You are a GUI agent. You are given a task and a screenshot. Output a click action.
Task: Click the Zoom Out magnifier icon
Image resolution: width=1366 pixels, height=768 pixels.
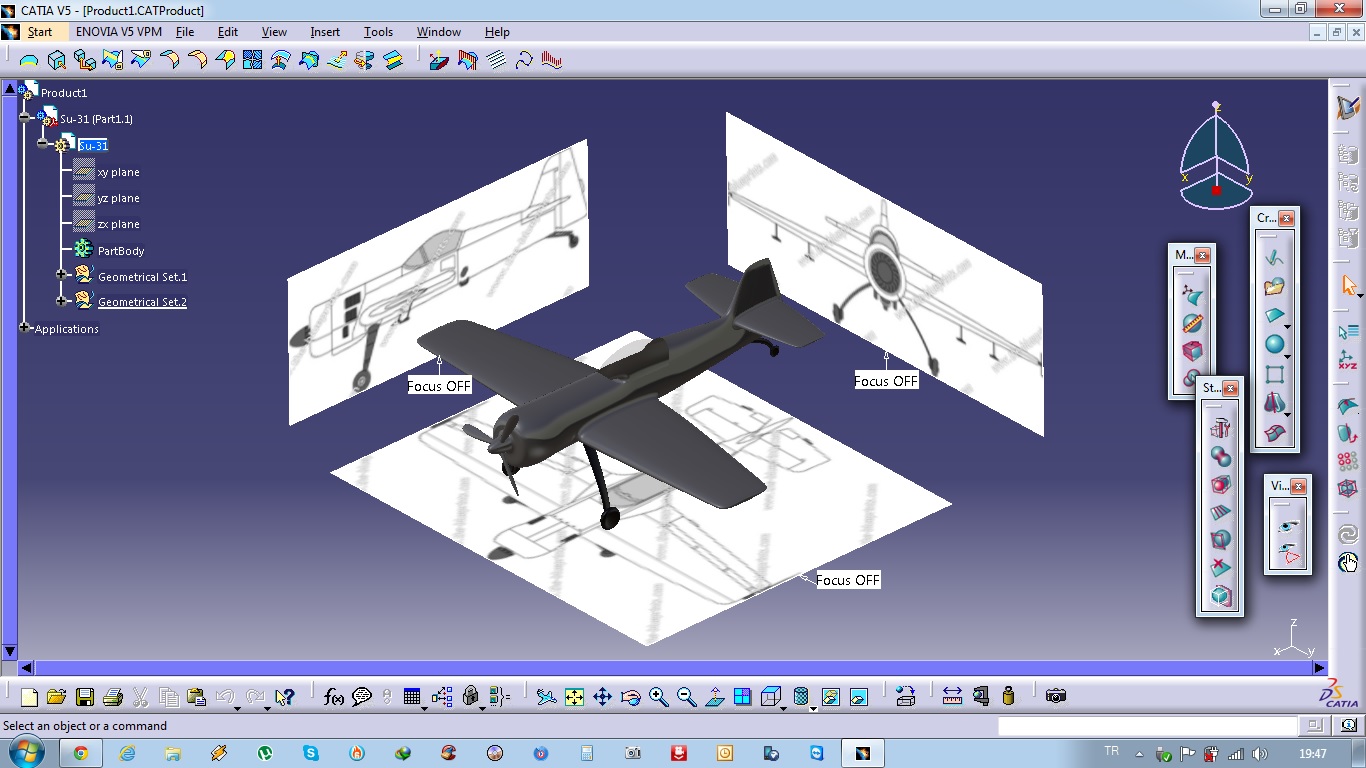(x=686, y=697)
